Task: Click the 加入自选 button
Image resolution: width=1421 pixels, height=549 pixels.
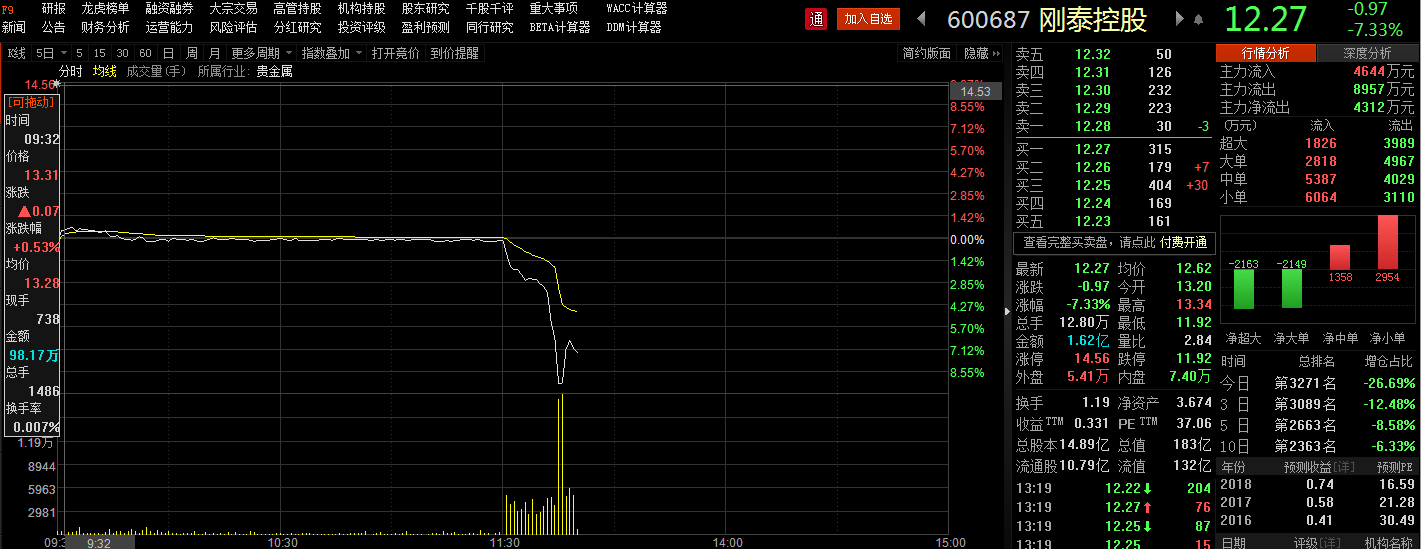Action: click(868, 19)
